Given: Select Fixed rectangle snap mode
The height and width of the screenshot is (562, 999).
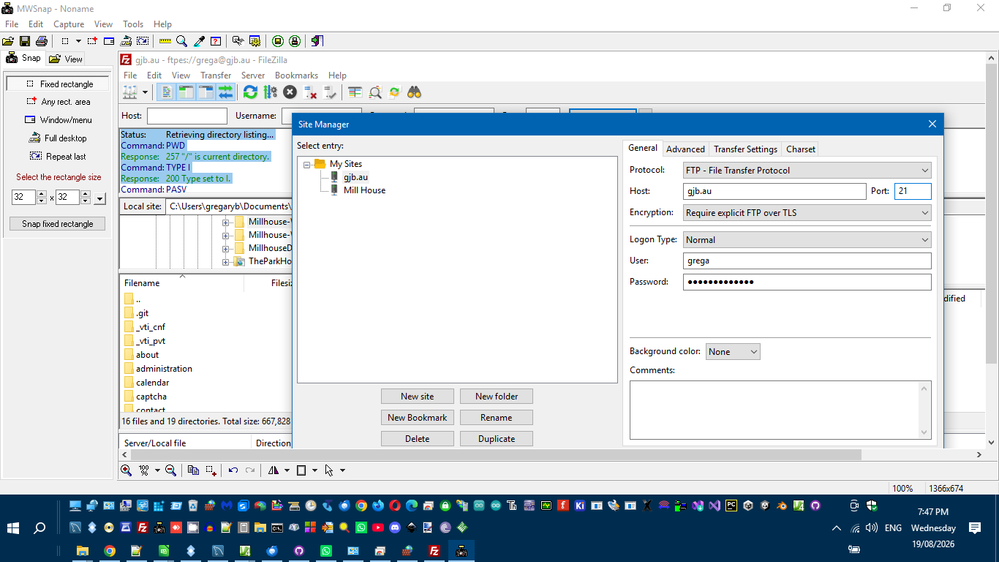Looking at the screenshot, I should click(x=59, y=84).
